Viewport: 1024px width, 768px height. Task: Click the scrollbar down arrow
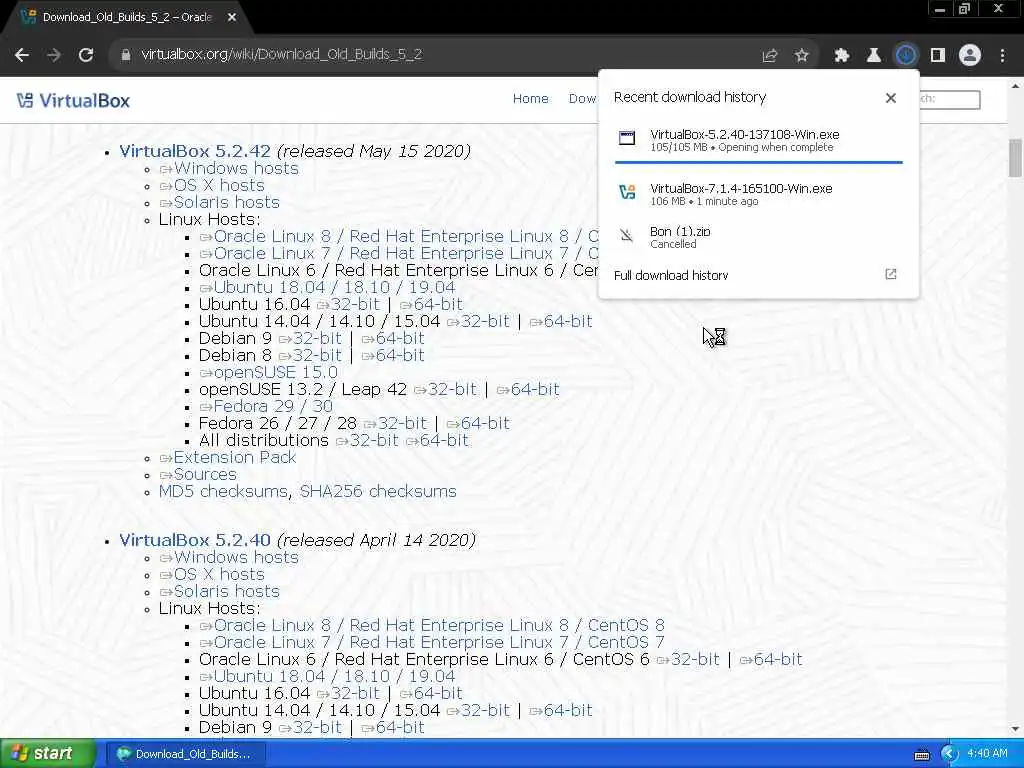(1015, 729)
